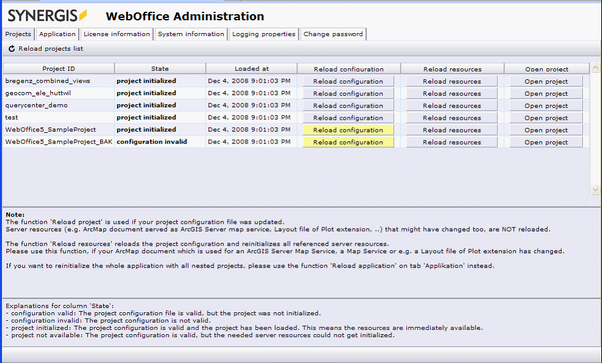Reload resources for geocom_ele_huttwil
Image resolution: width=602 pixels, height=363 pixels.
[452, 93]
